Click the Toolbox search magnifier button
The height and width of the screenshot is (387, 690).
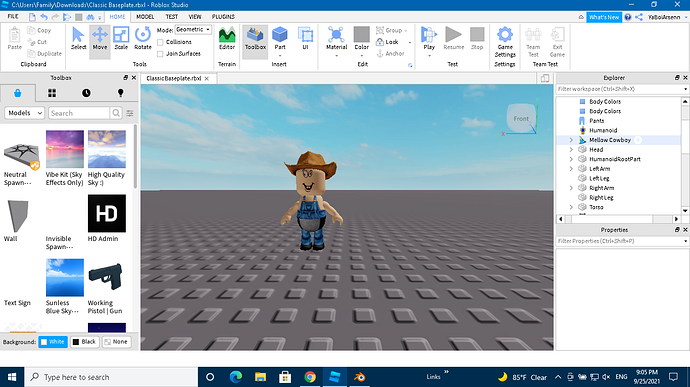coord(116,113)
